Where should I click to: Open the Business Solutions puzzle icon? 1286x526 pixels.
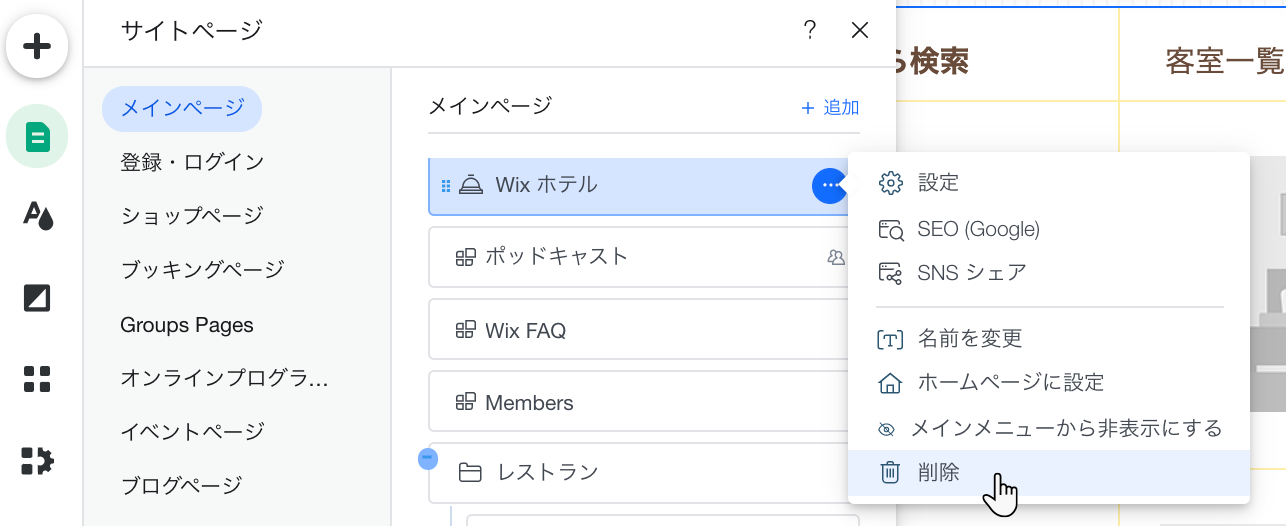(37, 461)
